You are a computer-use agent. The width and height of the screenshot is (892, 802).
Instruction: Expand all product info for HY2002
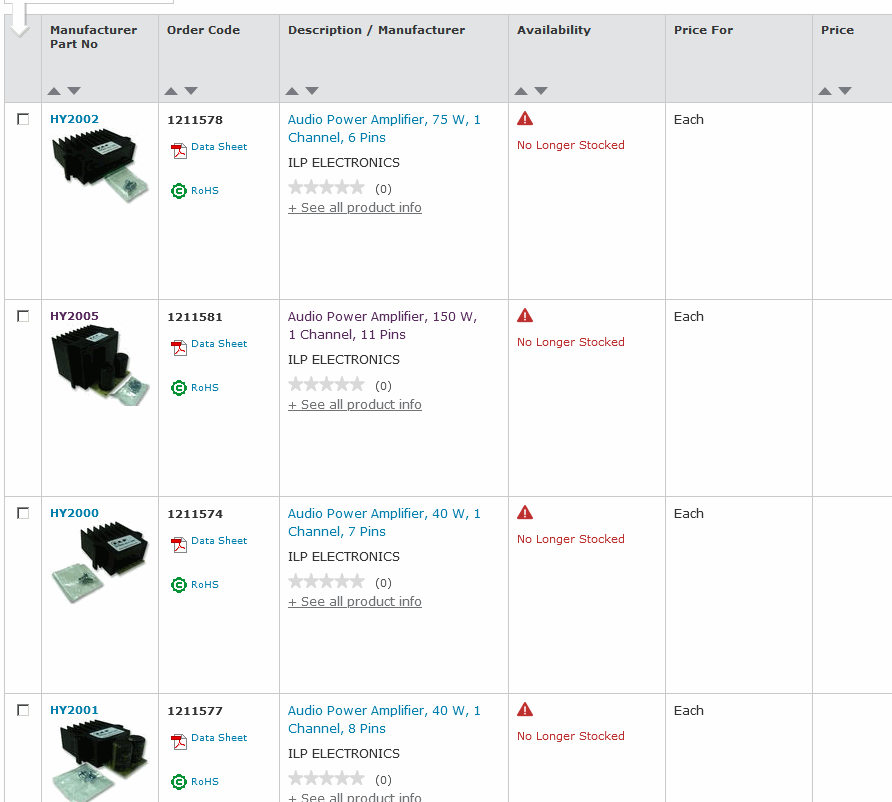point(354,208)
